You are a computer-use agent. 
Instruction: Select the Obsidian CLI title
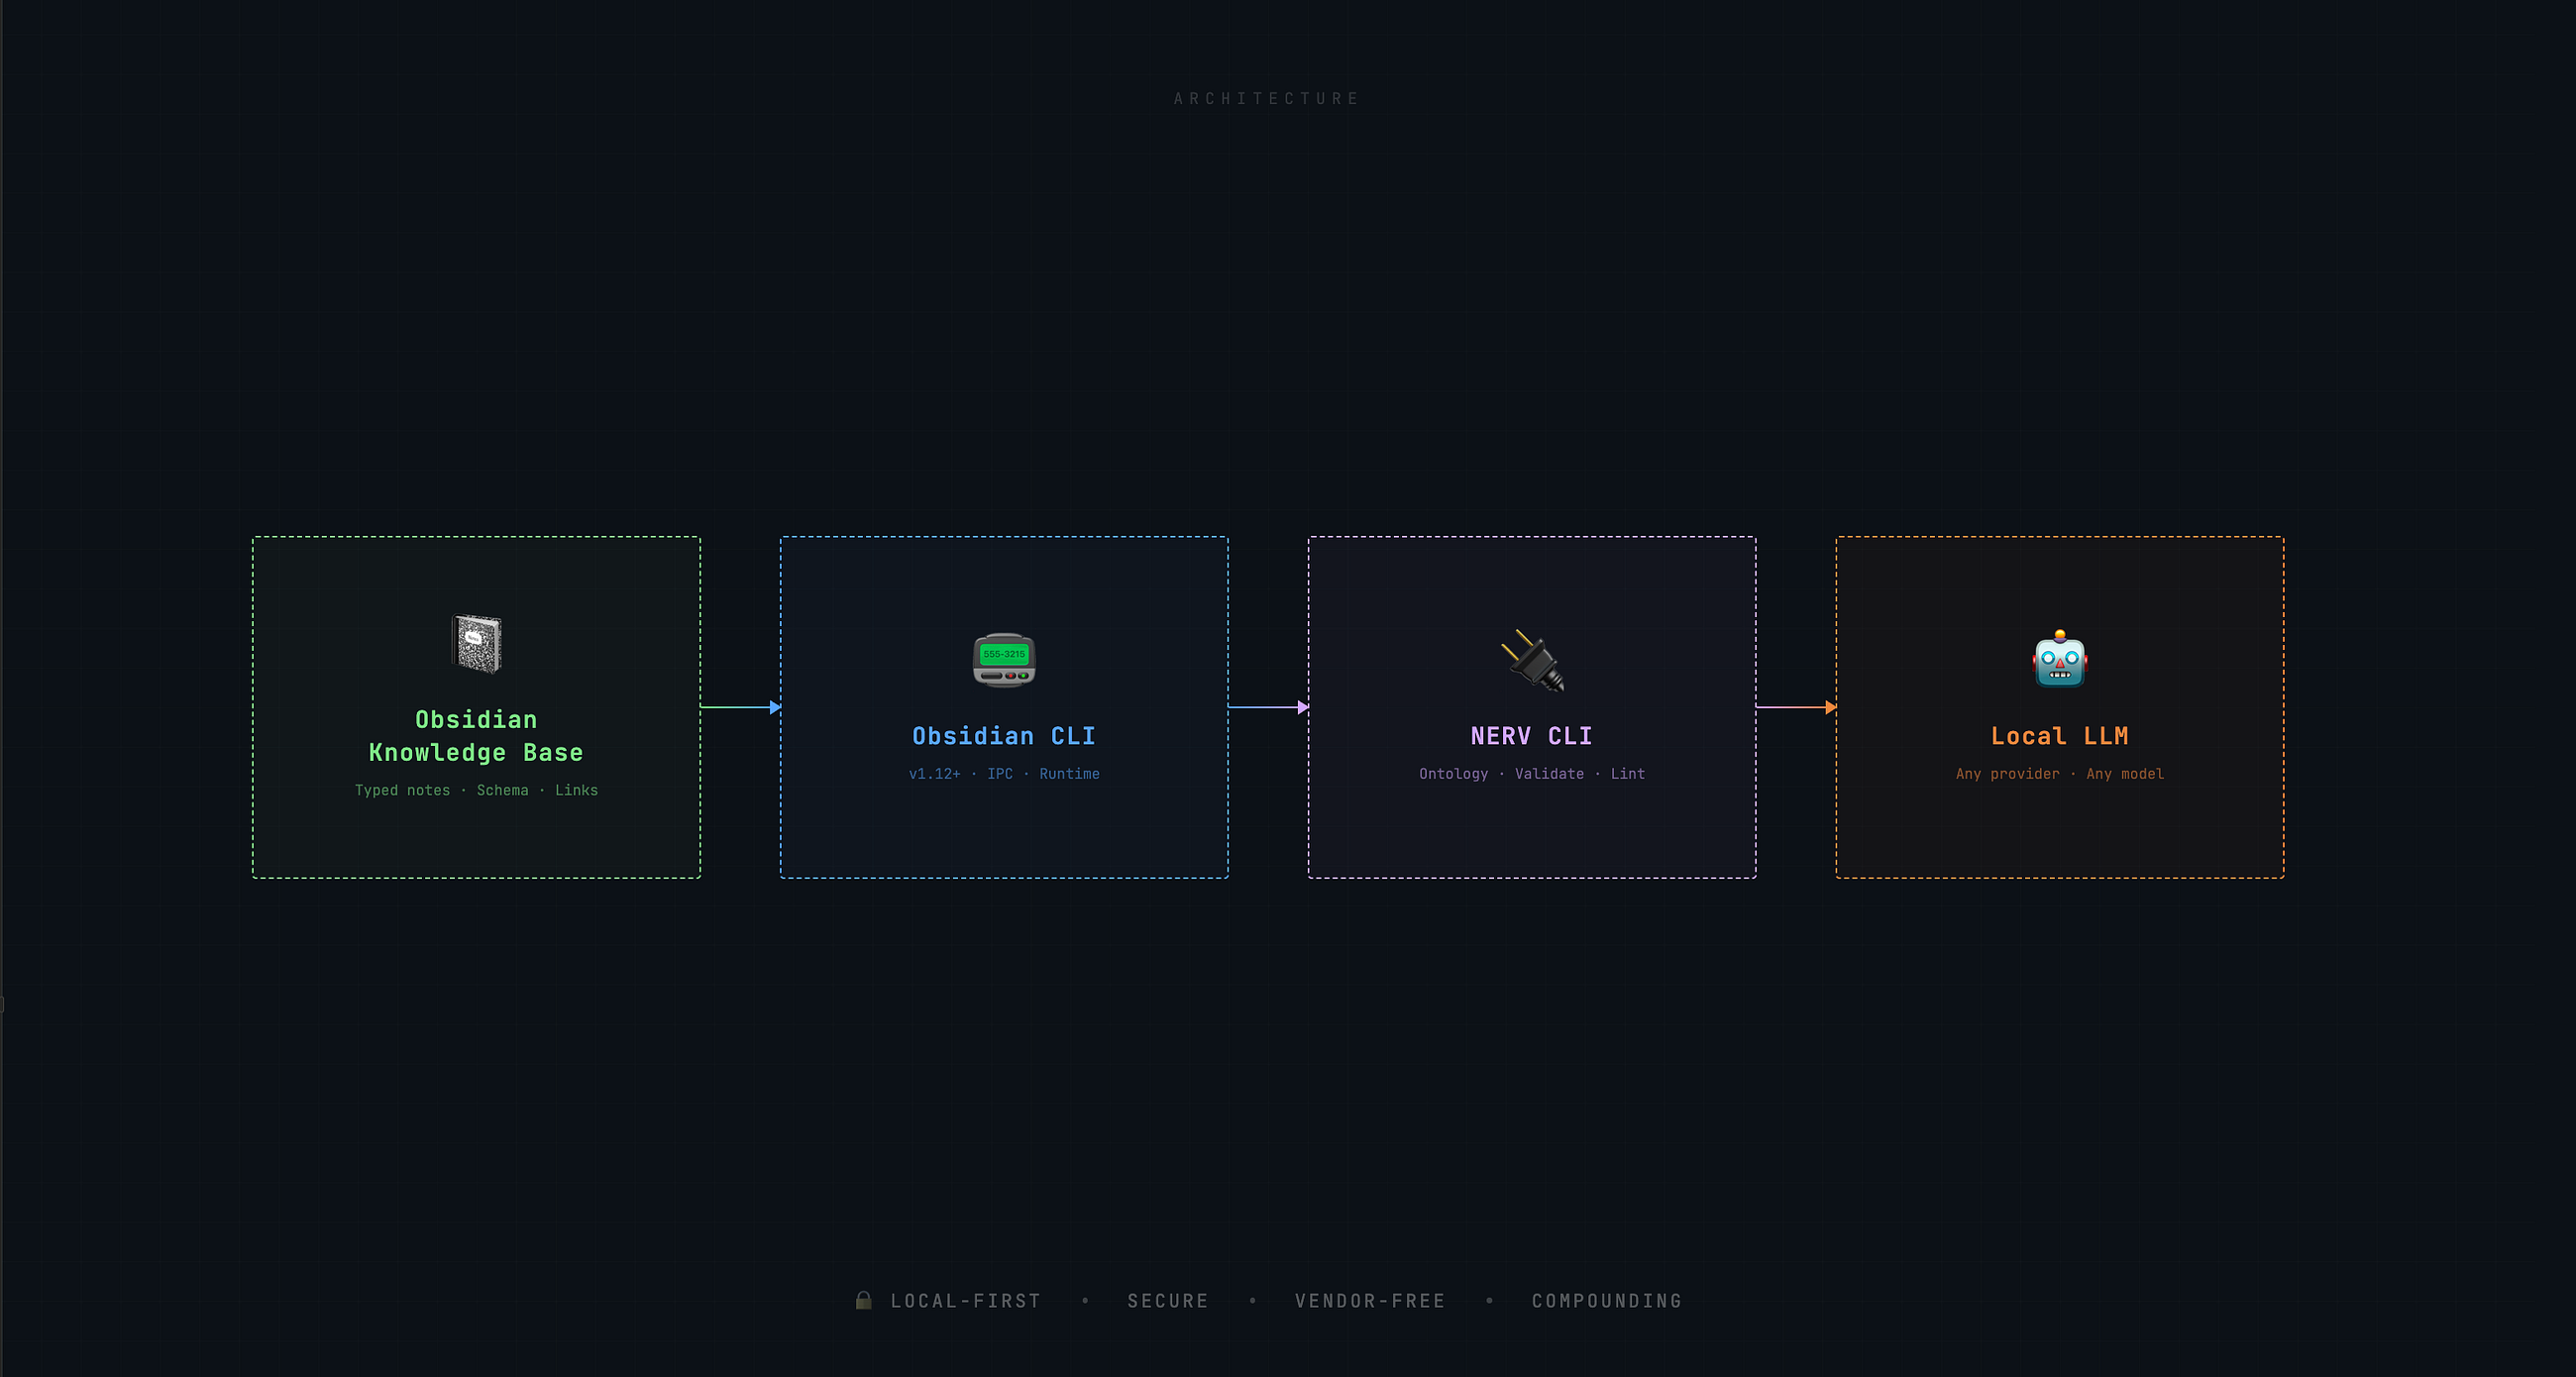point(1004,736)
